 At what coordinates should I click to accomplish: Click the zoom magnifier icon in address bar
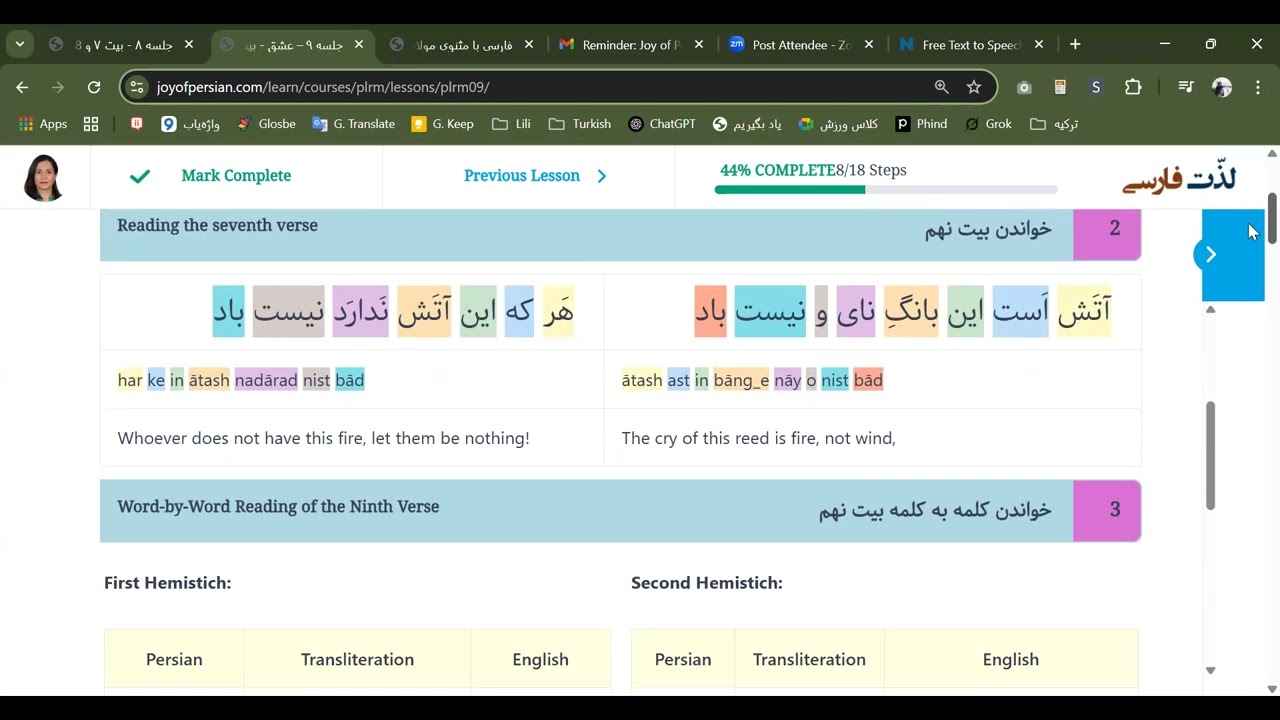click(941, 87)
